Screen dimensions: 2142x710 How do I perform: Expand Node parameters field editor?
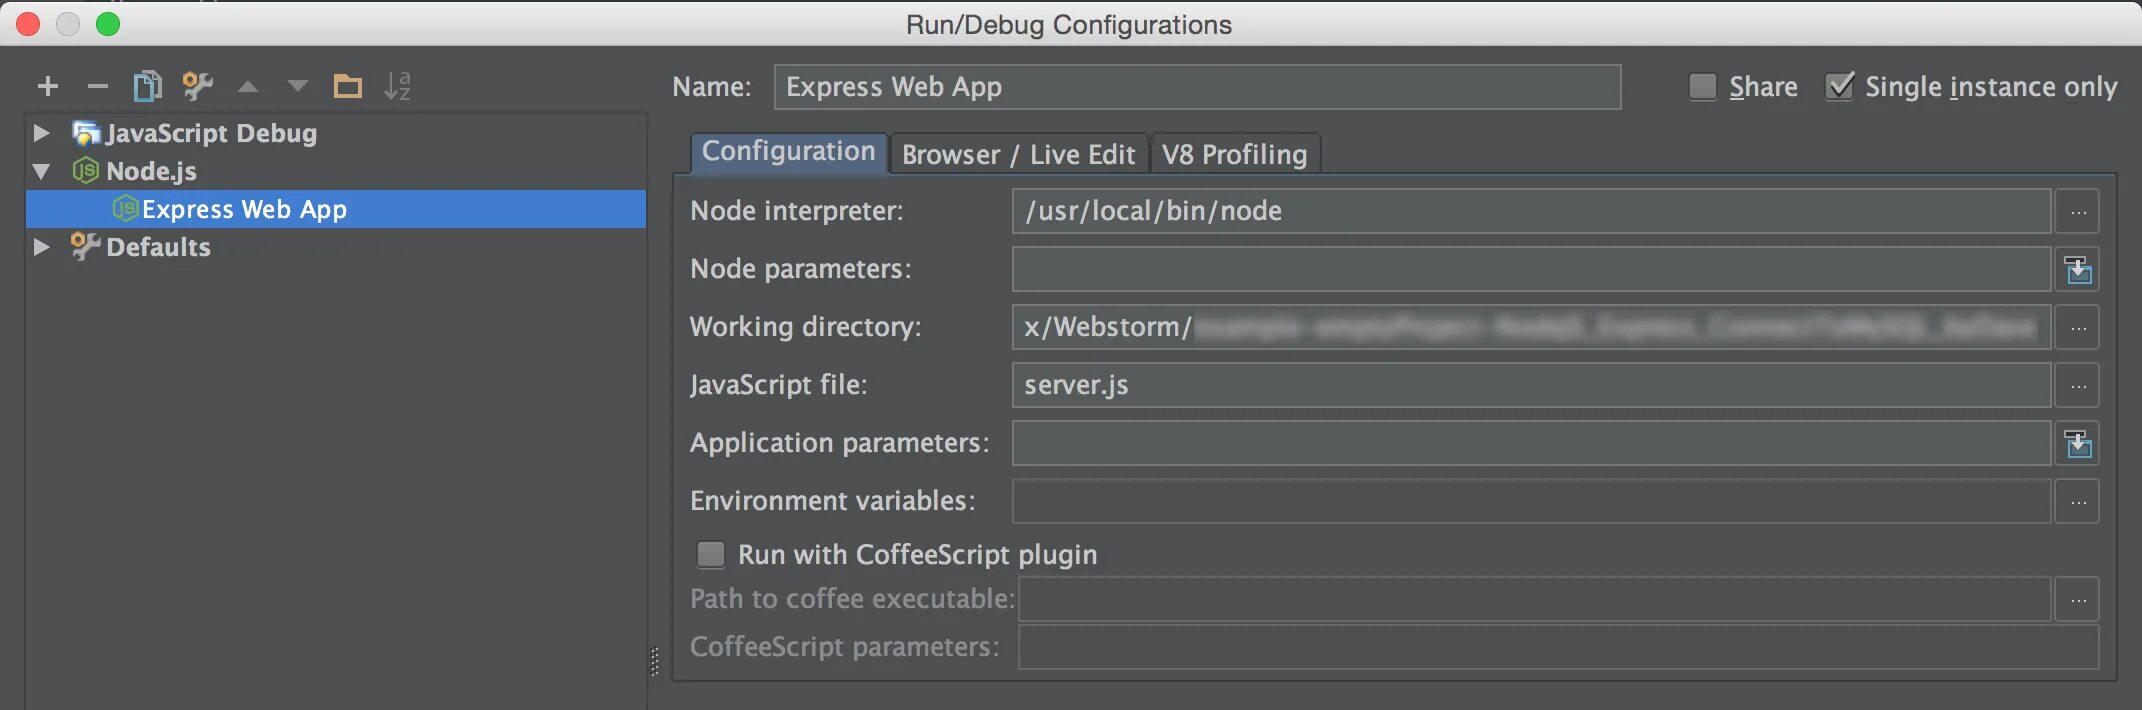pos(2078,270)
